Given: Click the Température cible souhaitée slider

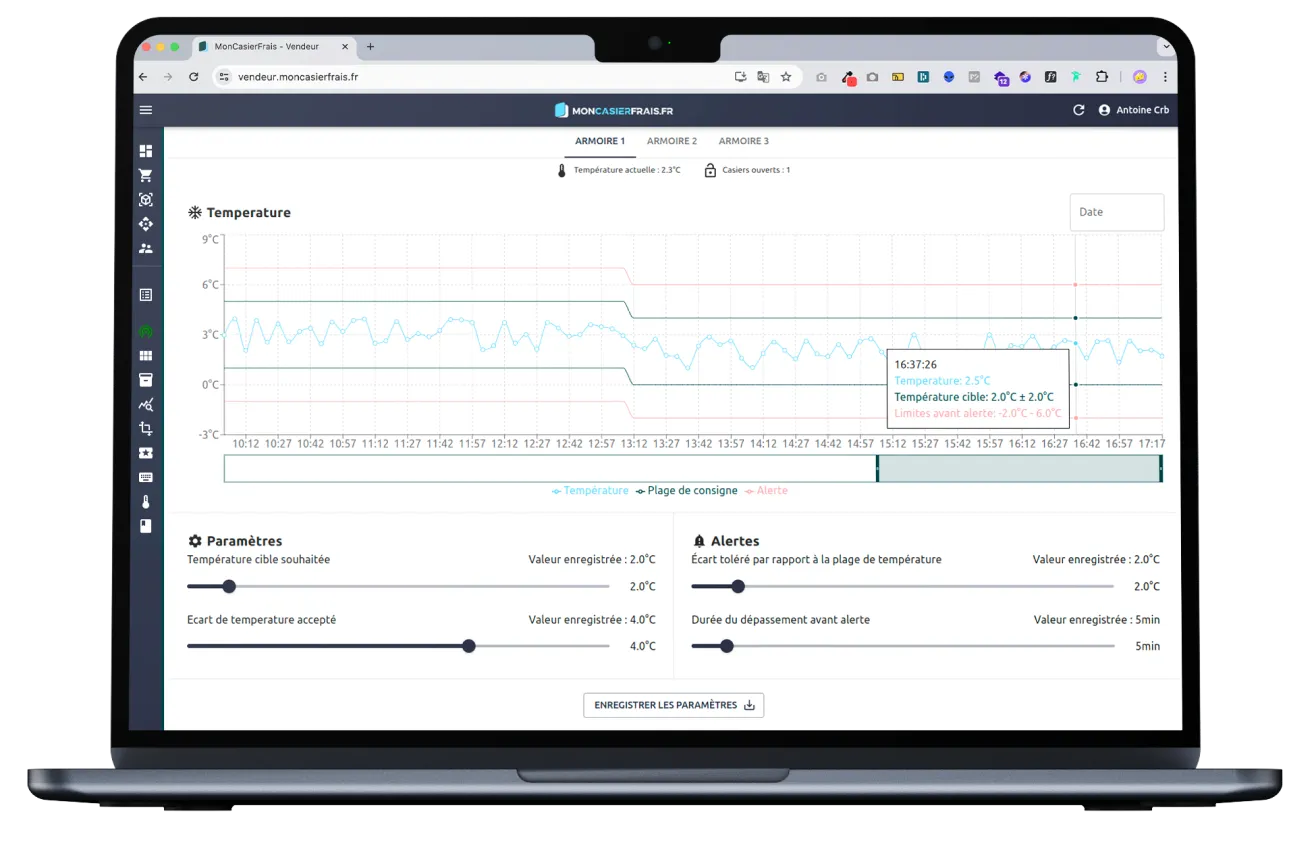Looking at the screenshot, I should 398,586.
